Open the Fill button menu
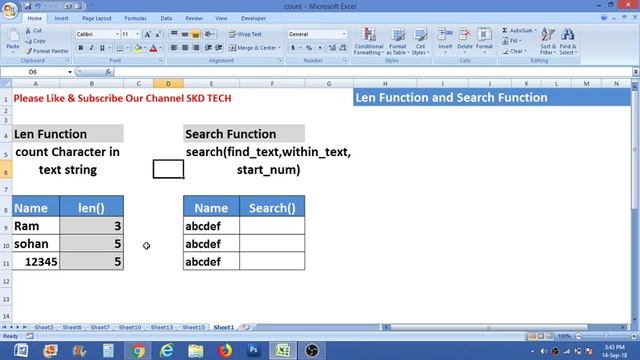640x360 pixels. [513, 41]
